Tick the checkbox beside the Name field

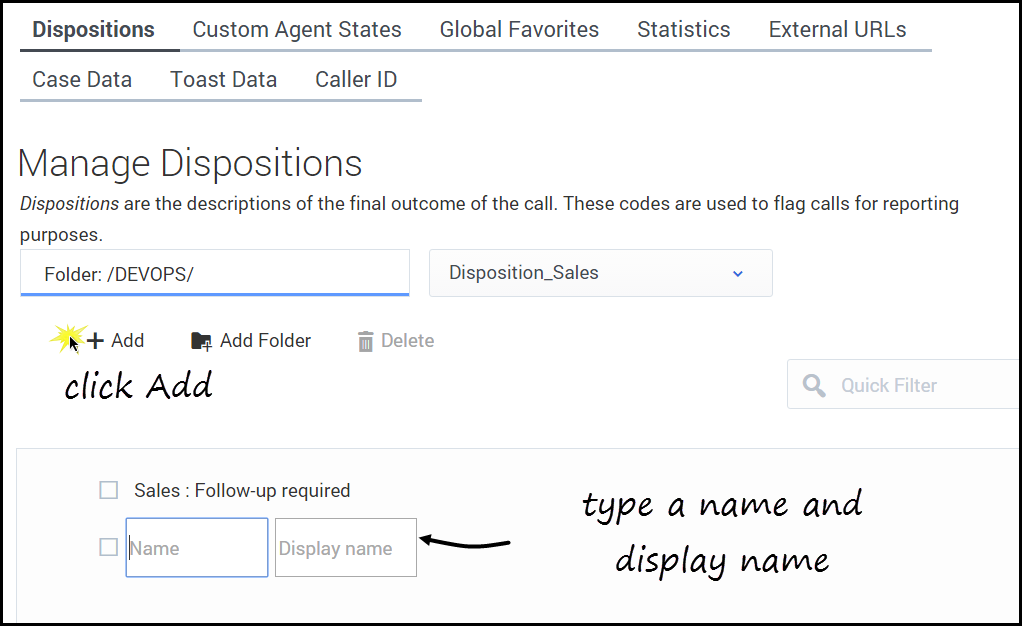click(108, 547)
